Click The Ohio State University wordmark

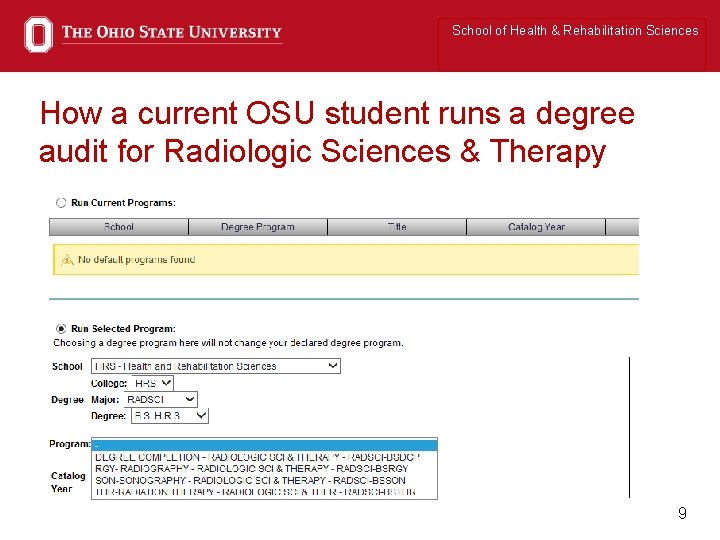tap(172, 33)
